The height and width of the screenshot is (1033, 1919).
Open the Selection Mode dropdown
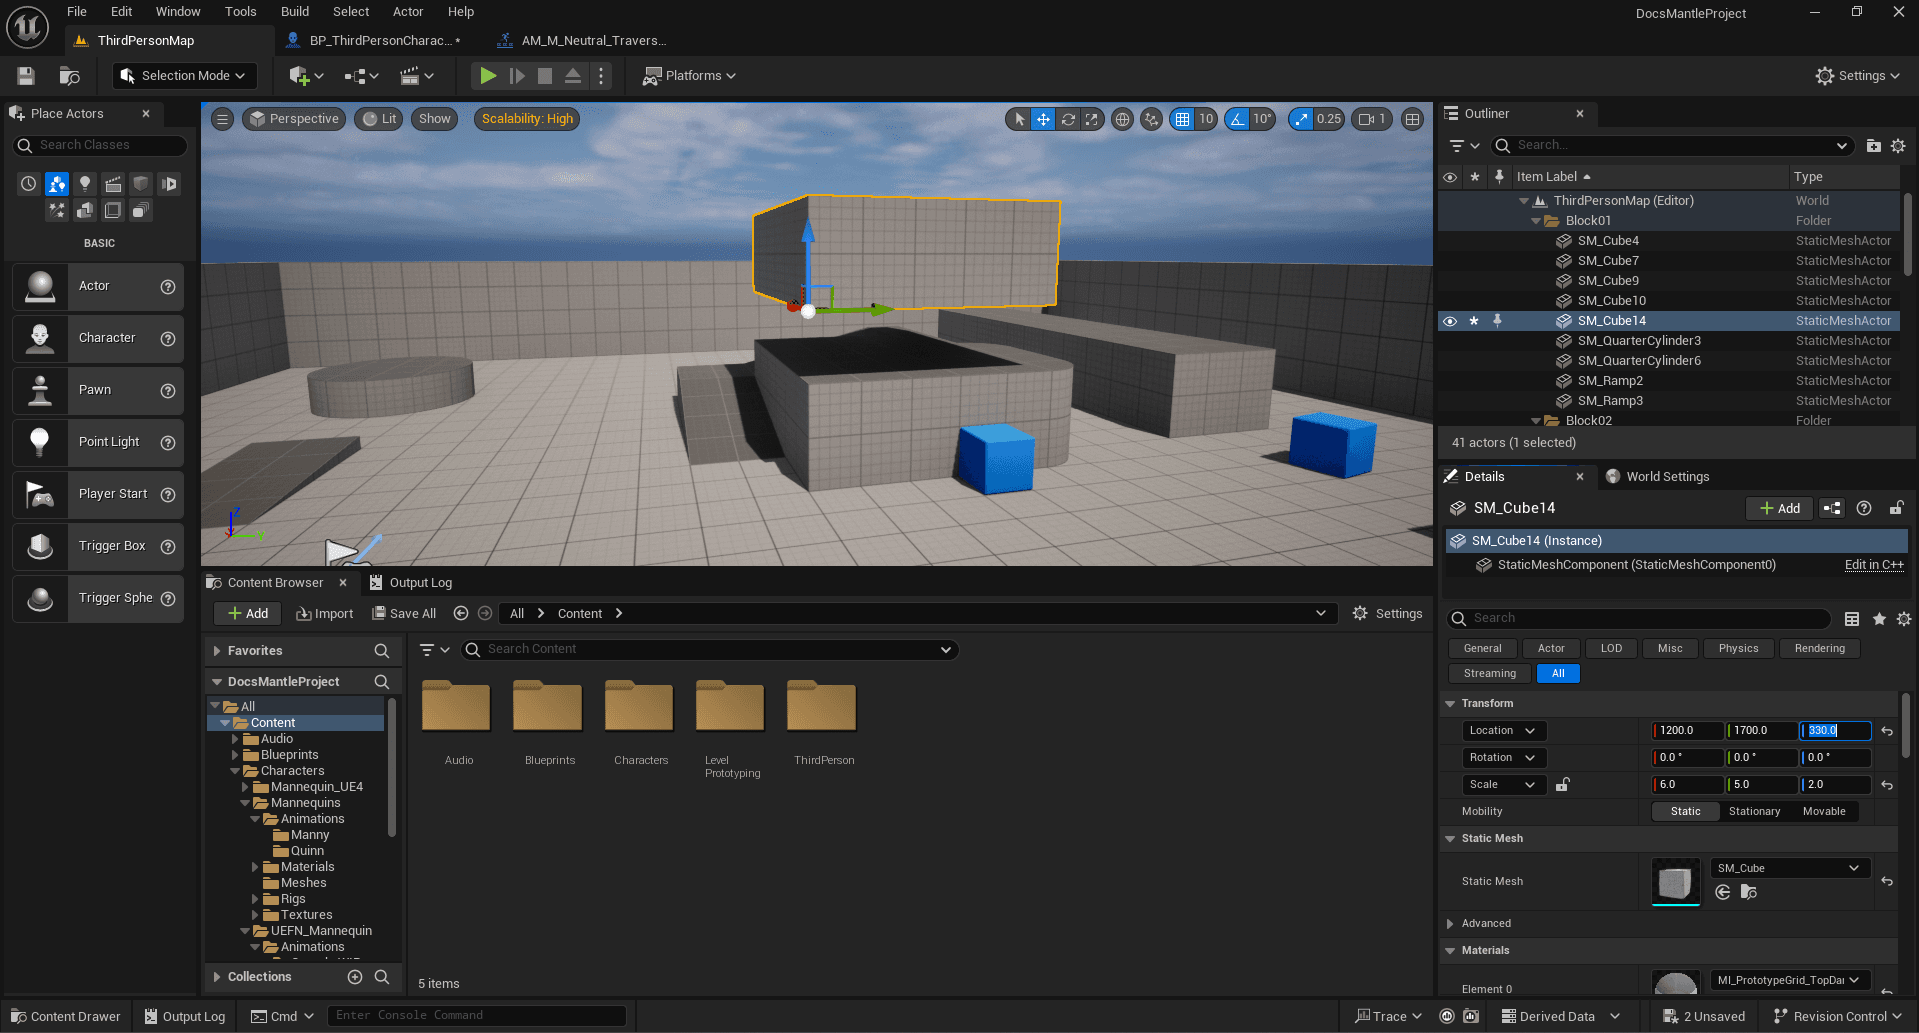183,76
